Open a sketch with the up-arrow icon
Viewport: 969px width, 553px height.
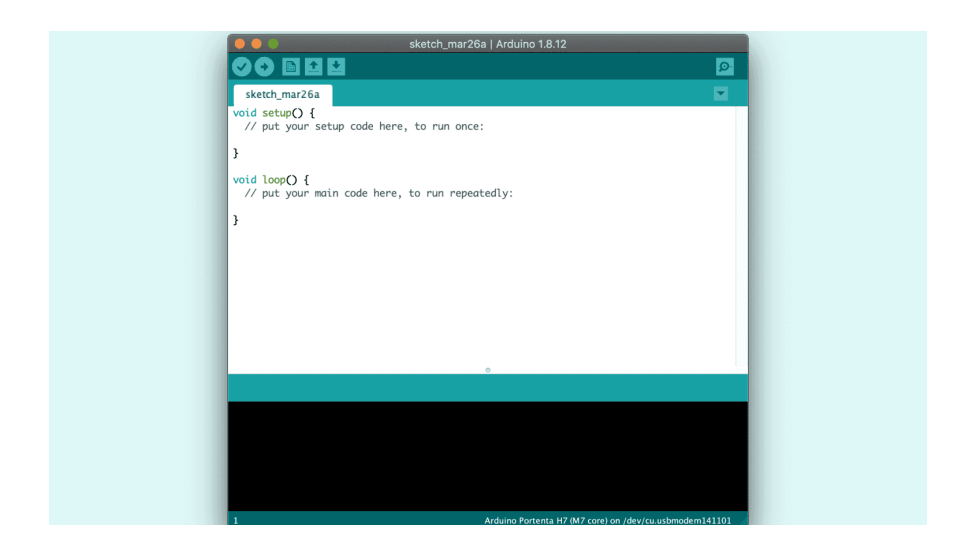pos(314,67)
